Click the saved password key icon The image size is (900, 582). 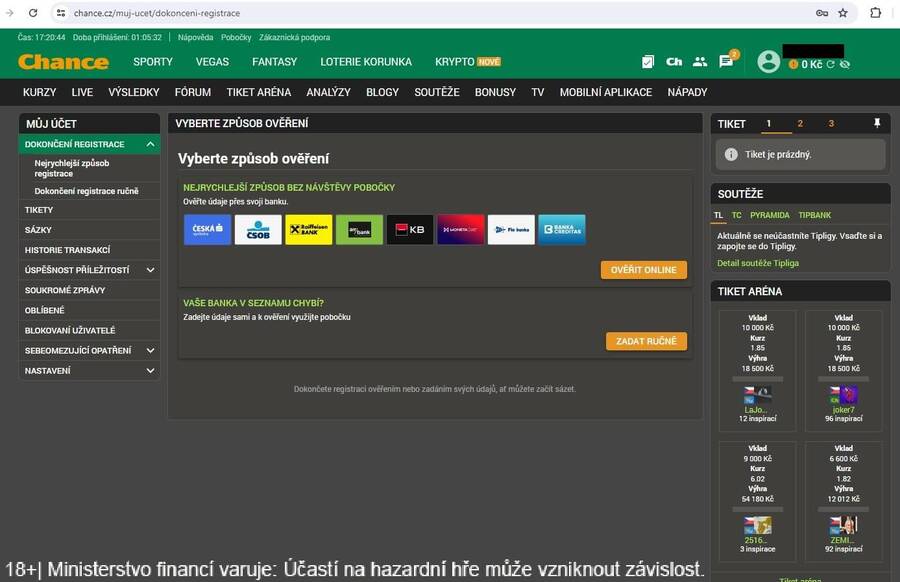click(x=822, y=13)
